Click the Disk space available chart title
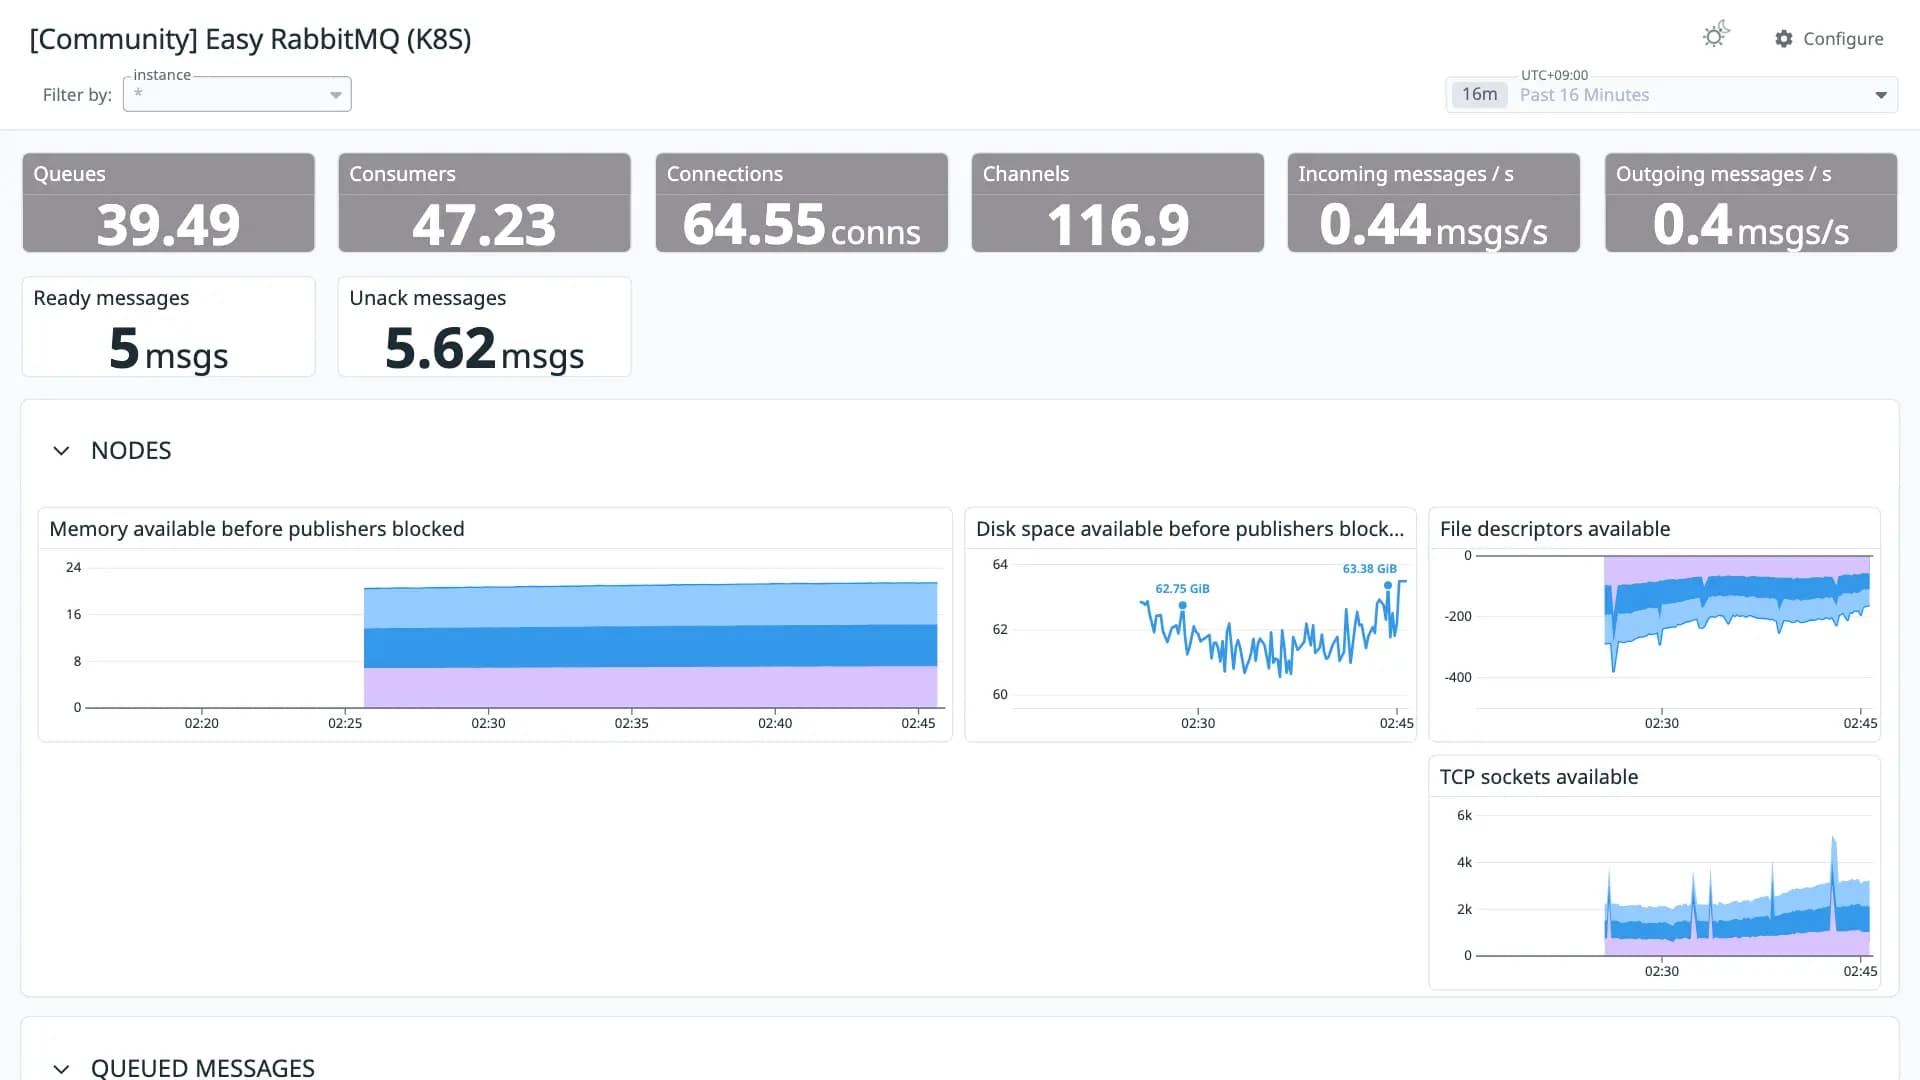The image size is (1920, 1080). pyautogui.click(x=1190, y=529)
